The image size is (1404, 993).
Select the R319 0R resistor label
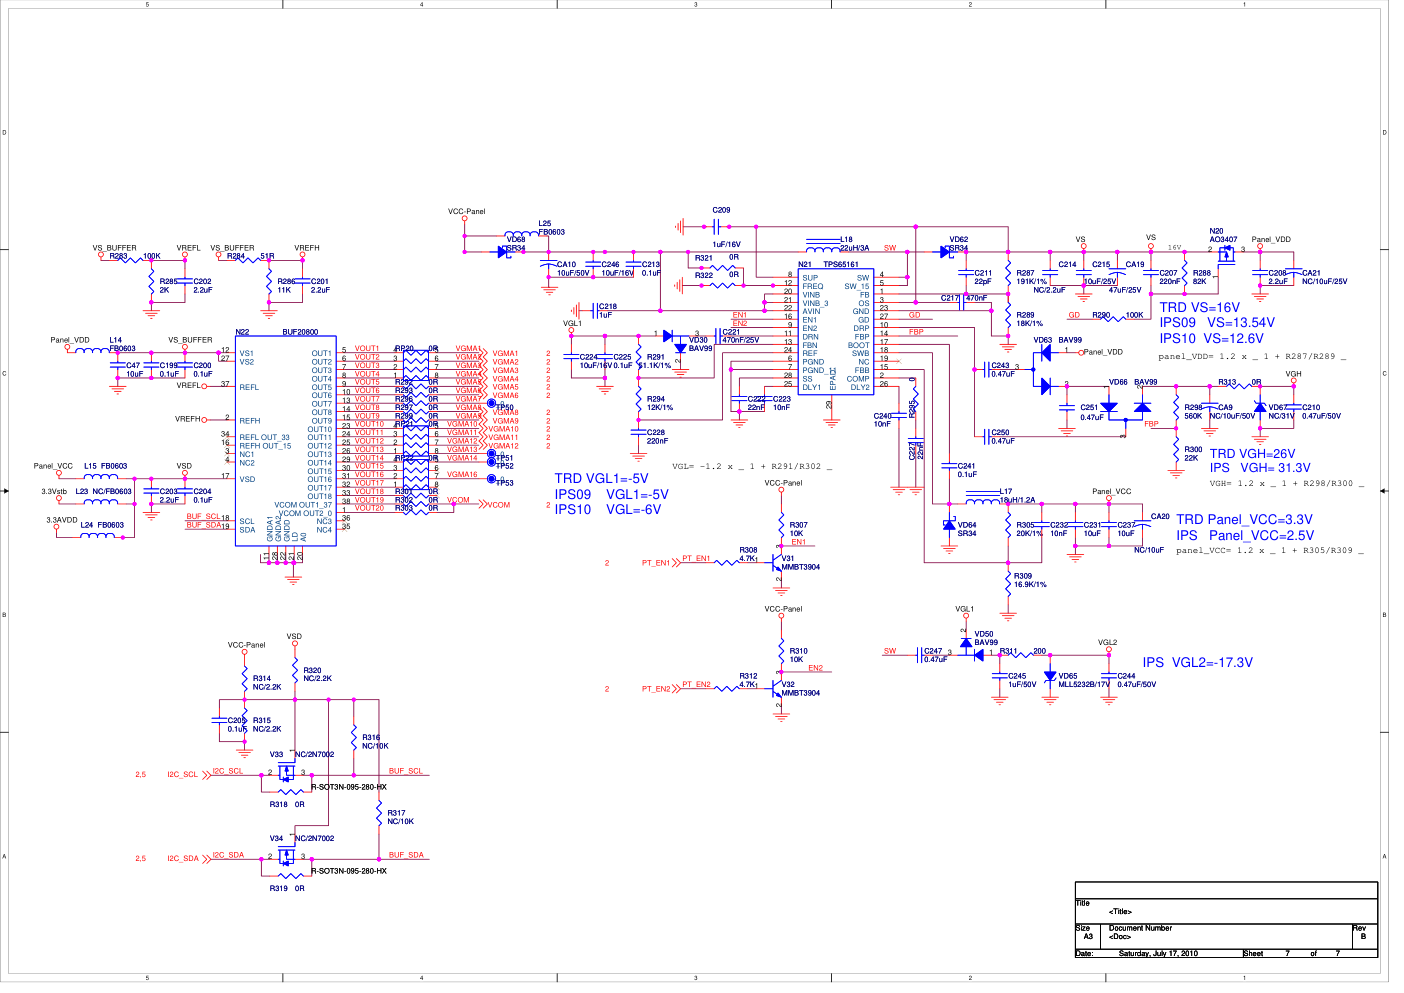(287, 889)
